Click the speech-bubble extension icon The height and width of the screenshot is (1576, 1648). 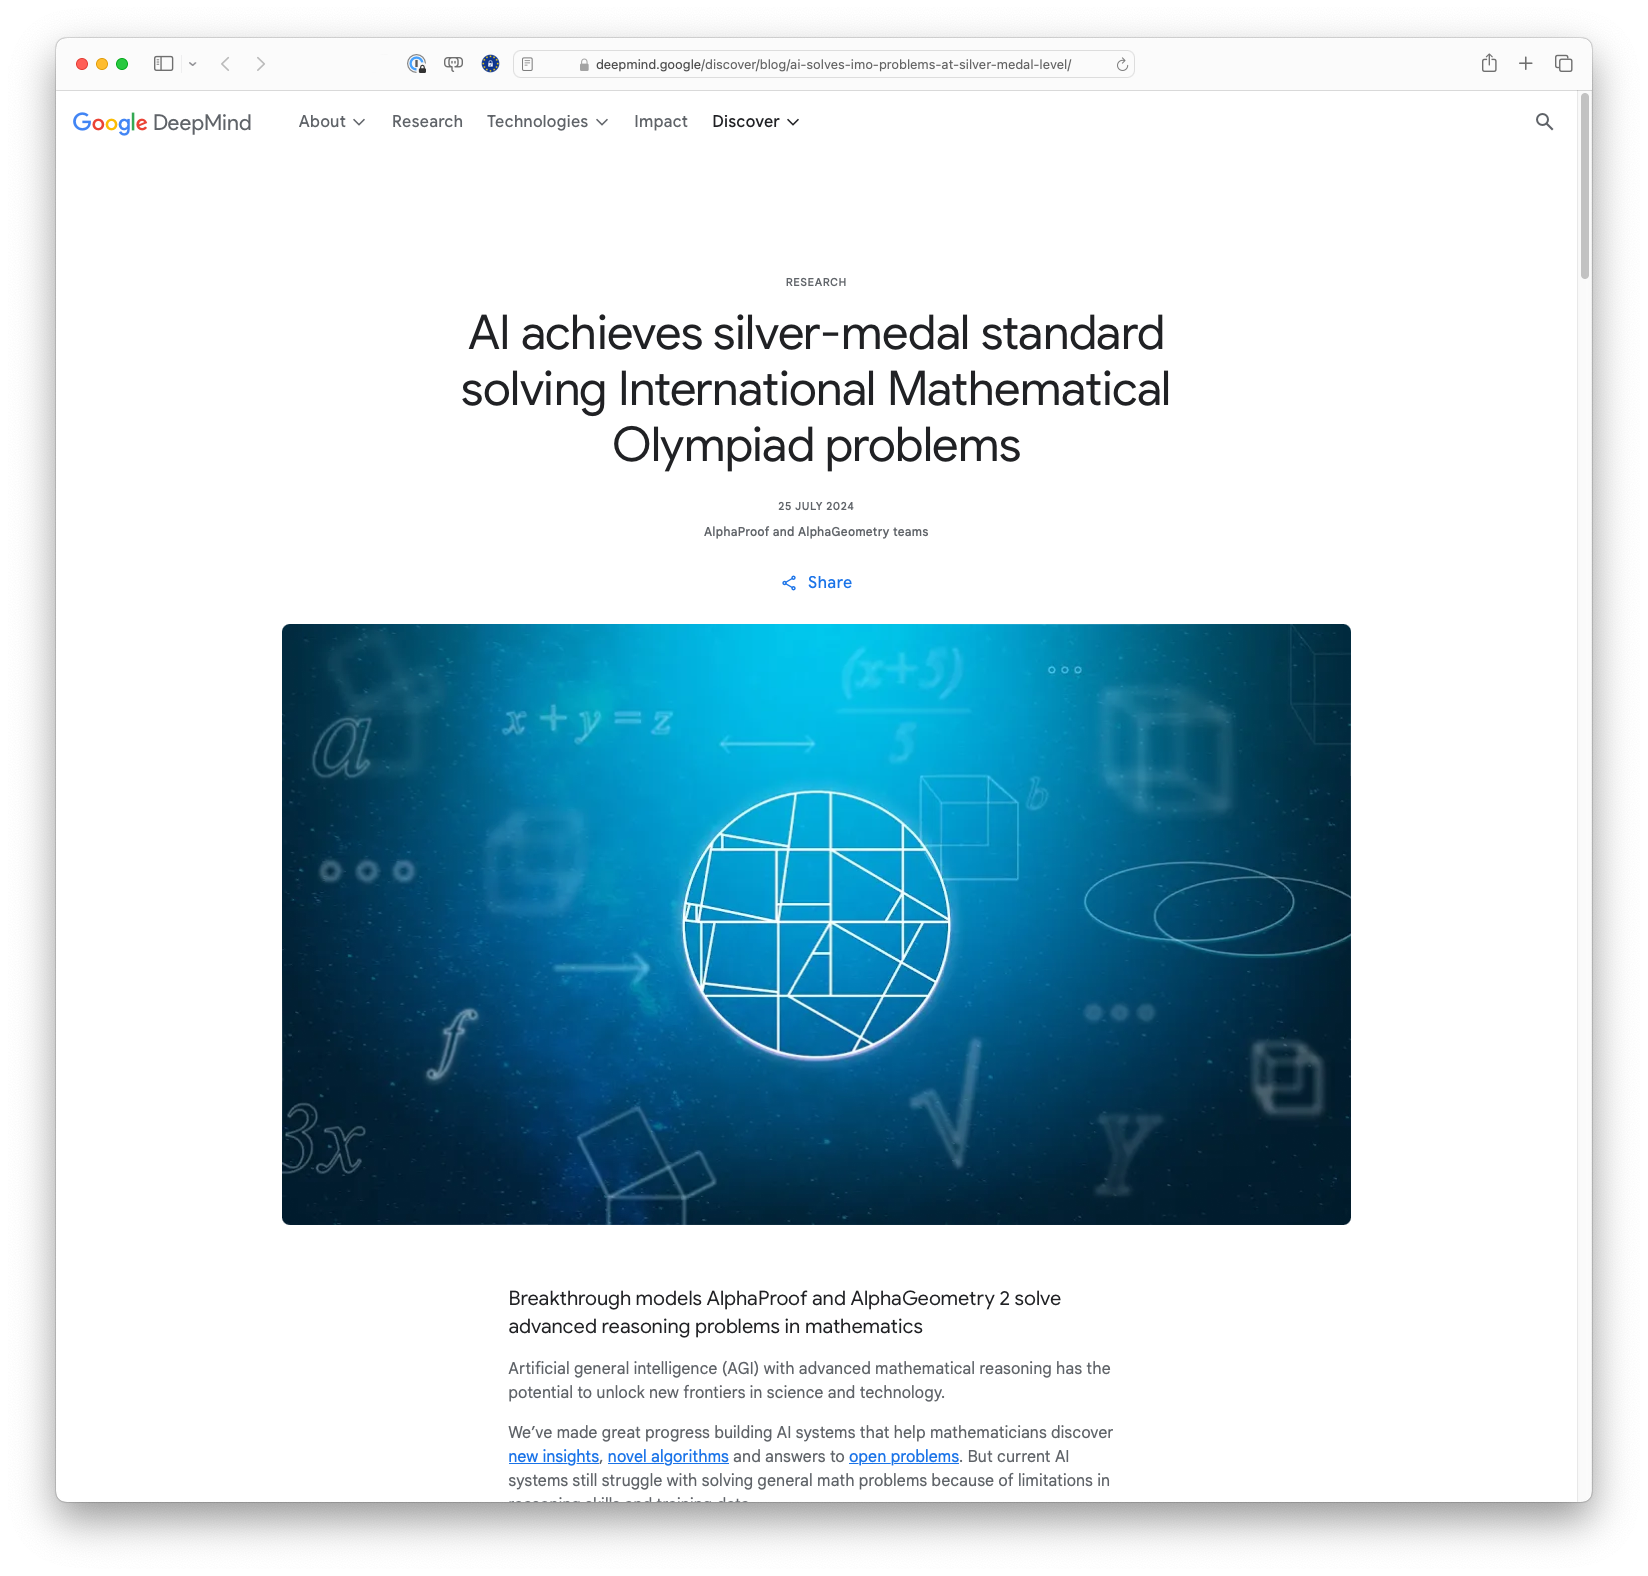click(453, 63)
